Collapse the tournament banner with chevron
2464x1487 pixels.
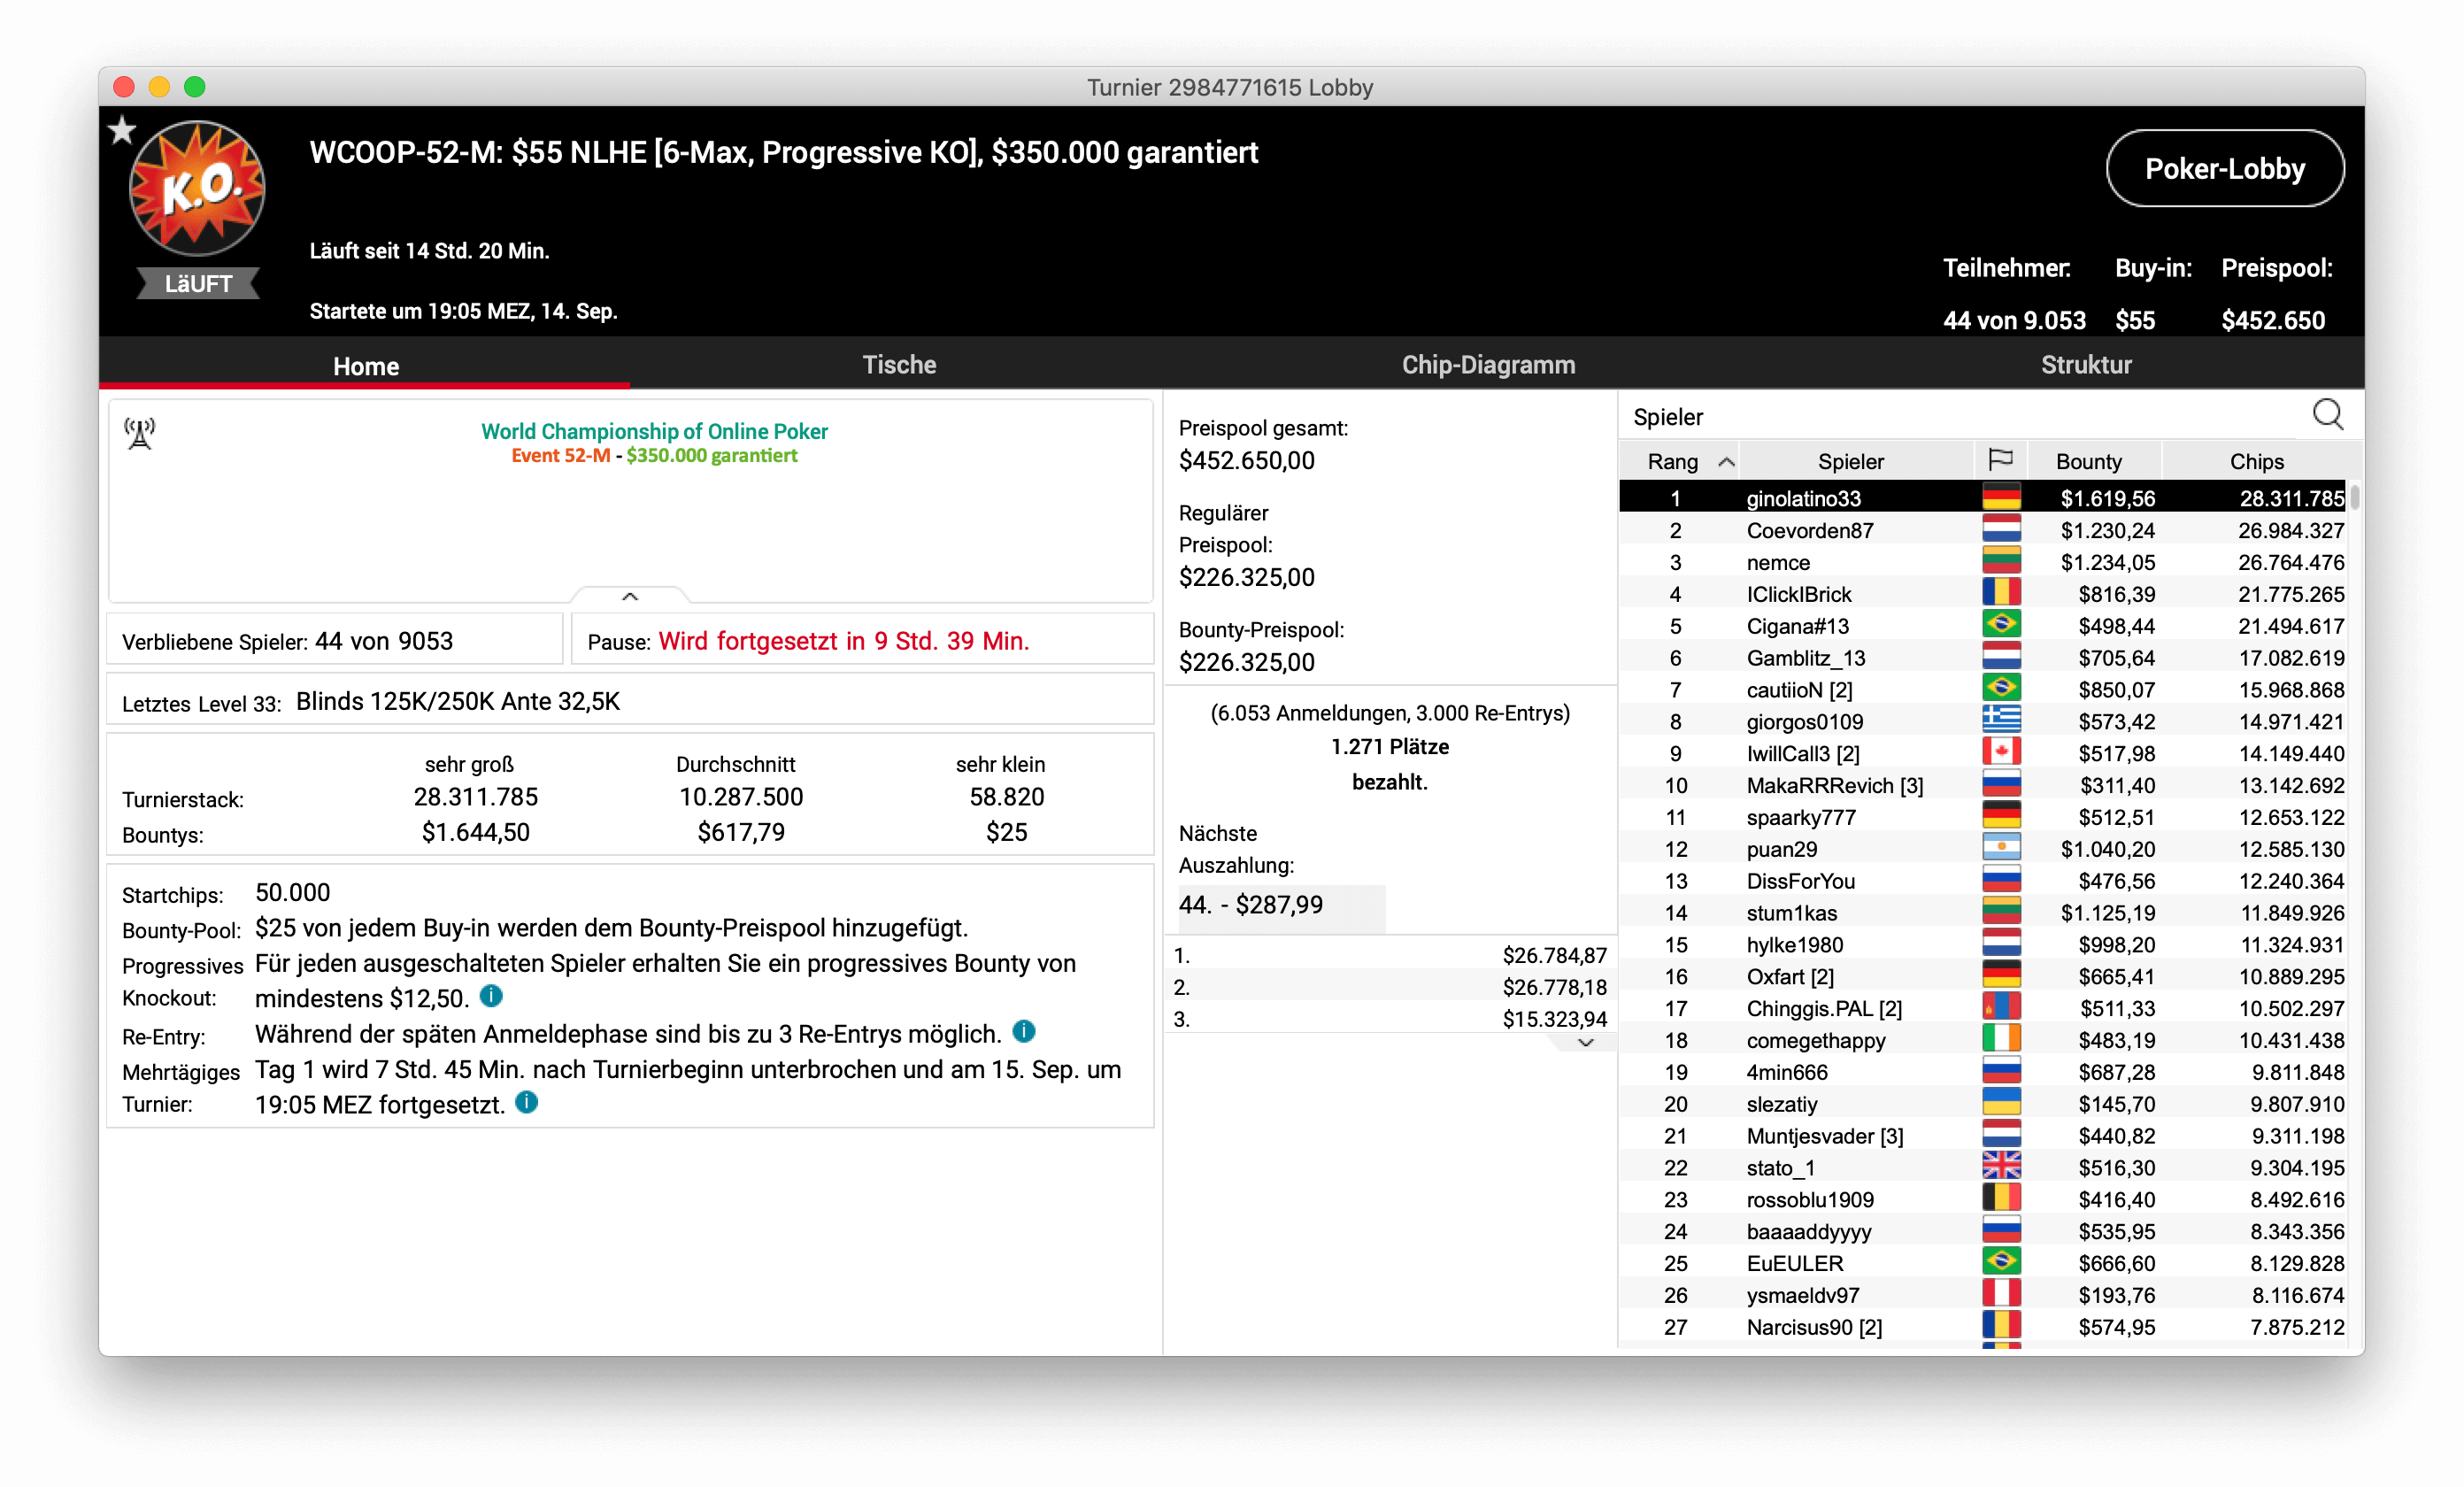pos(629,596)
